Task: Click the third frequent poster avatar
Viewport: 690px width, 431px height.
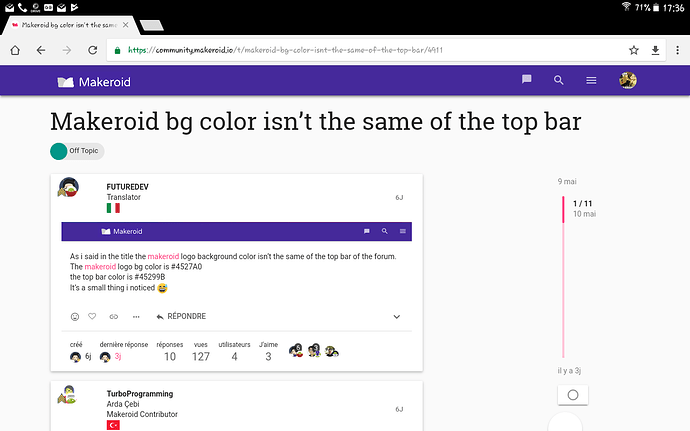Action: pyautogui.click(x=331, y=351)
